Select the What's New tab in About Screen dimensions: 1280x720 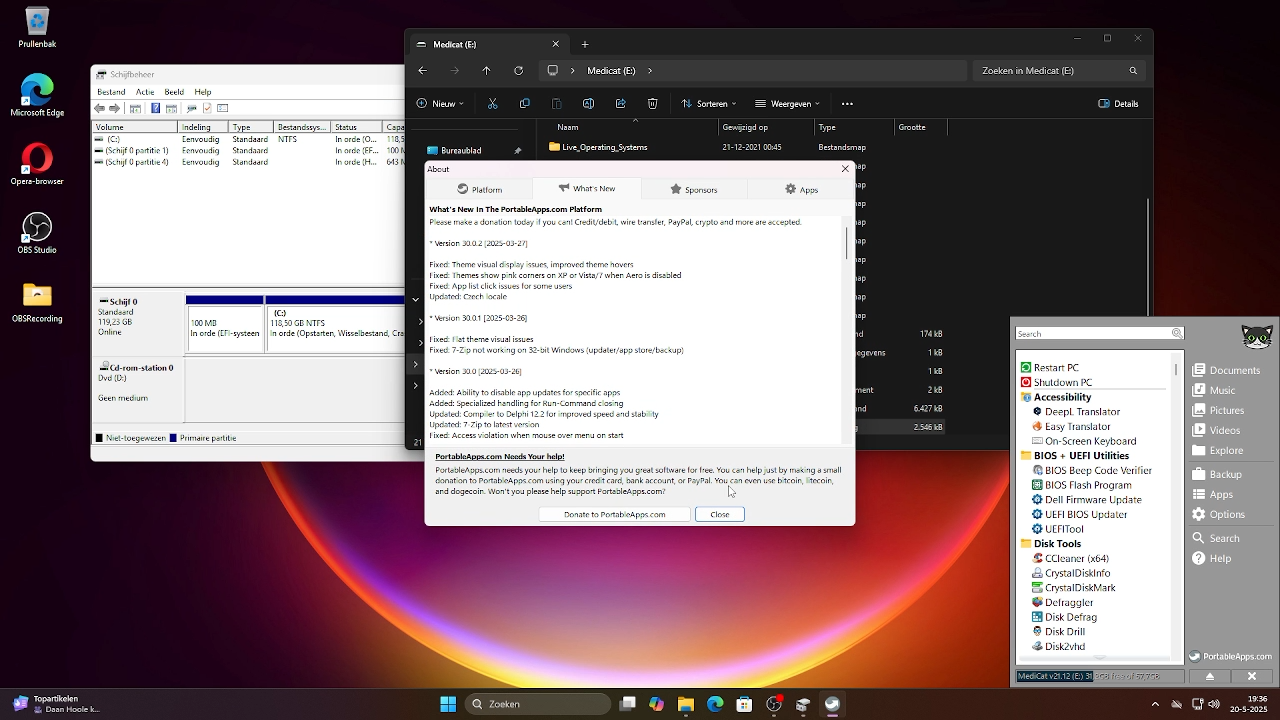pos(587,188)
